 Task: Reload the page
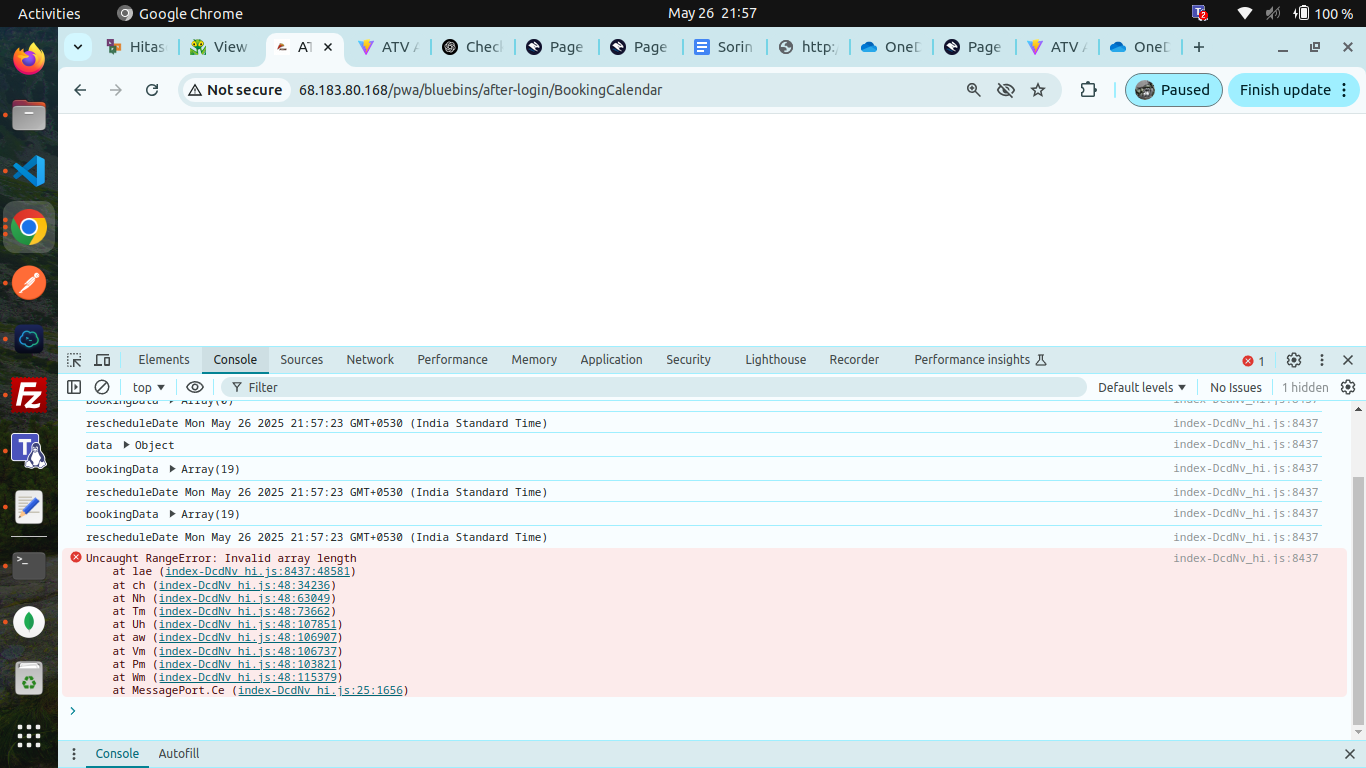point(152,90)
